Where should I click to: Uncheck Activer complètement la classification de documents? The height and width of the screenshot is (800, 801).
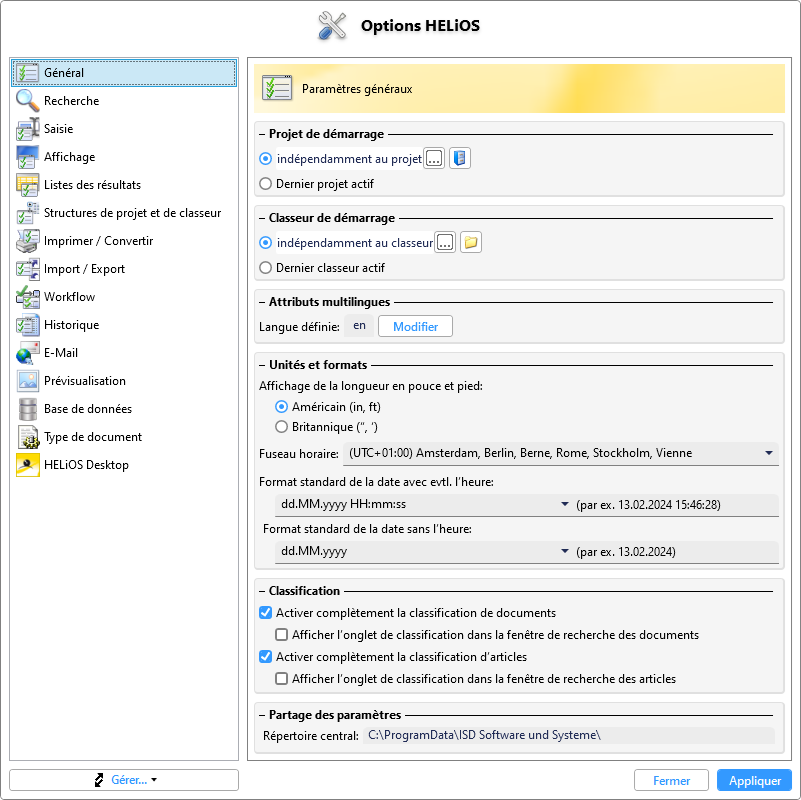tap(265, 613)
